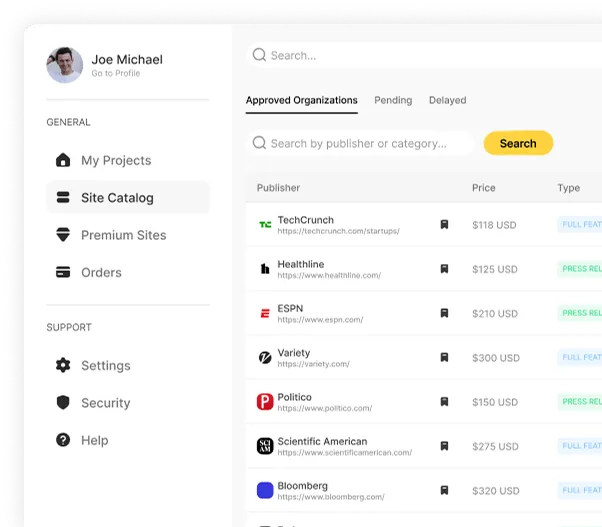This screenshot has width=602, height=527.
Task: Click the $275 USD price
Action: click(495, 446)
